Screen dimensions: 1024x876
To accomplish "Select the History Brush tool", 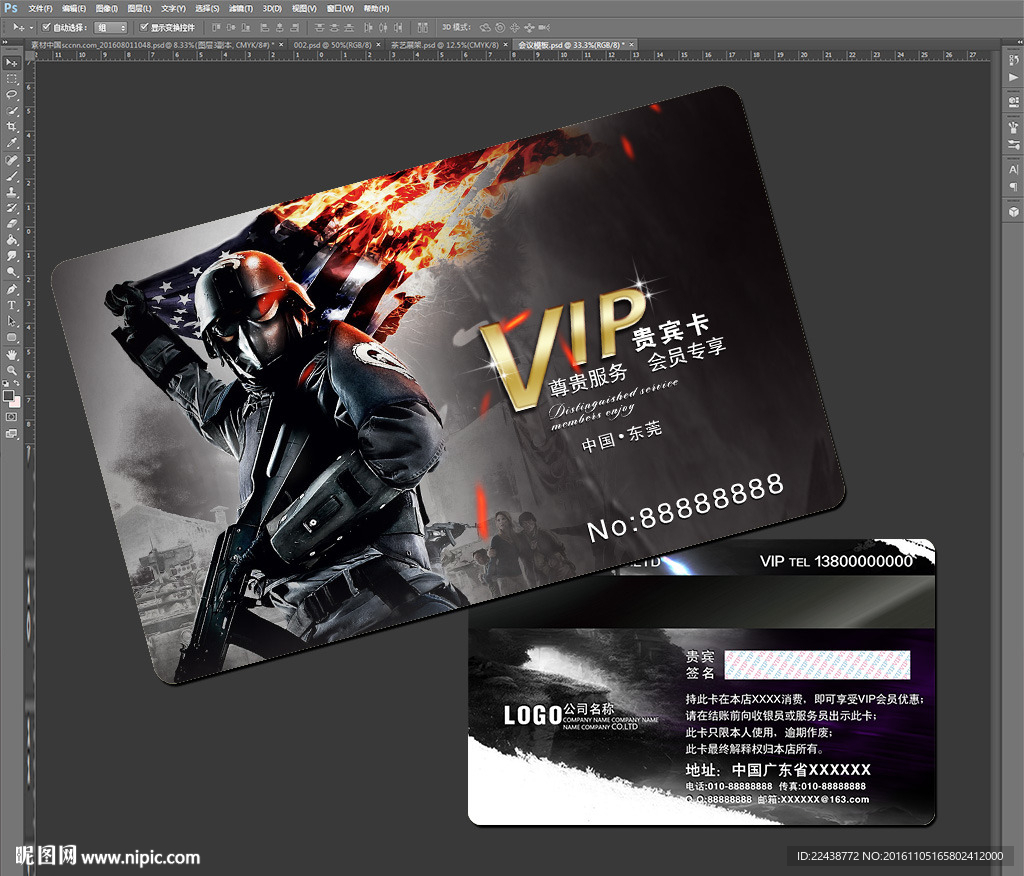I will tap(12, 208).
